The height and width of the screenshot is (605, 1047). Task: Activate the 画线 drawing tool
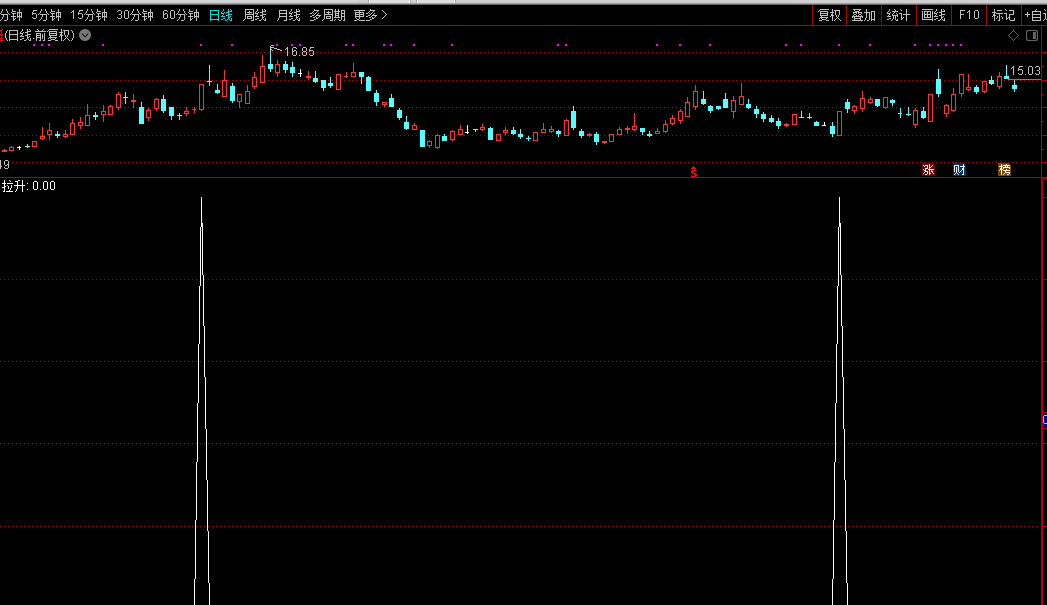pyautogui.click(x=933, y=15)
